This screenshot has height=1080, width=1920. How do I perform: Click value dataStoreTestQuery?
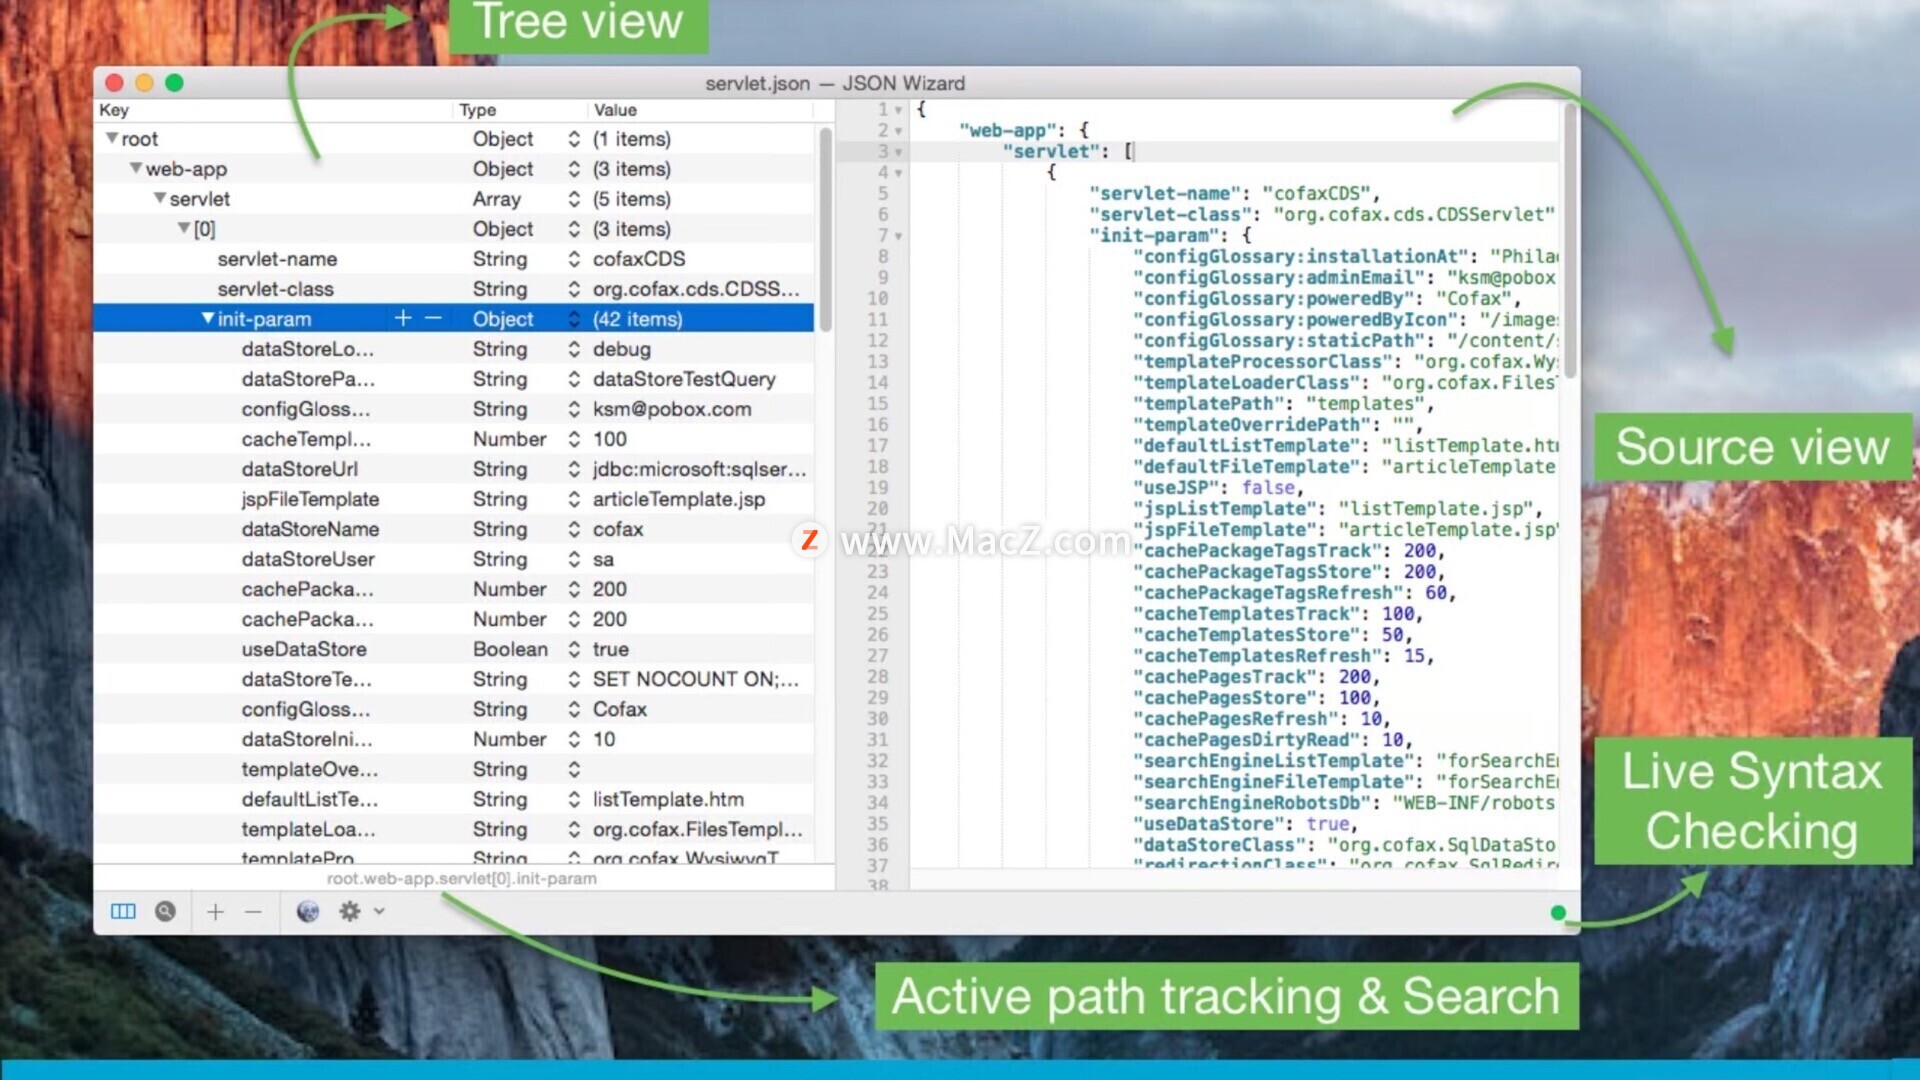684,379
